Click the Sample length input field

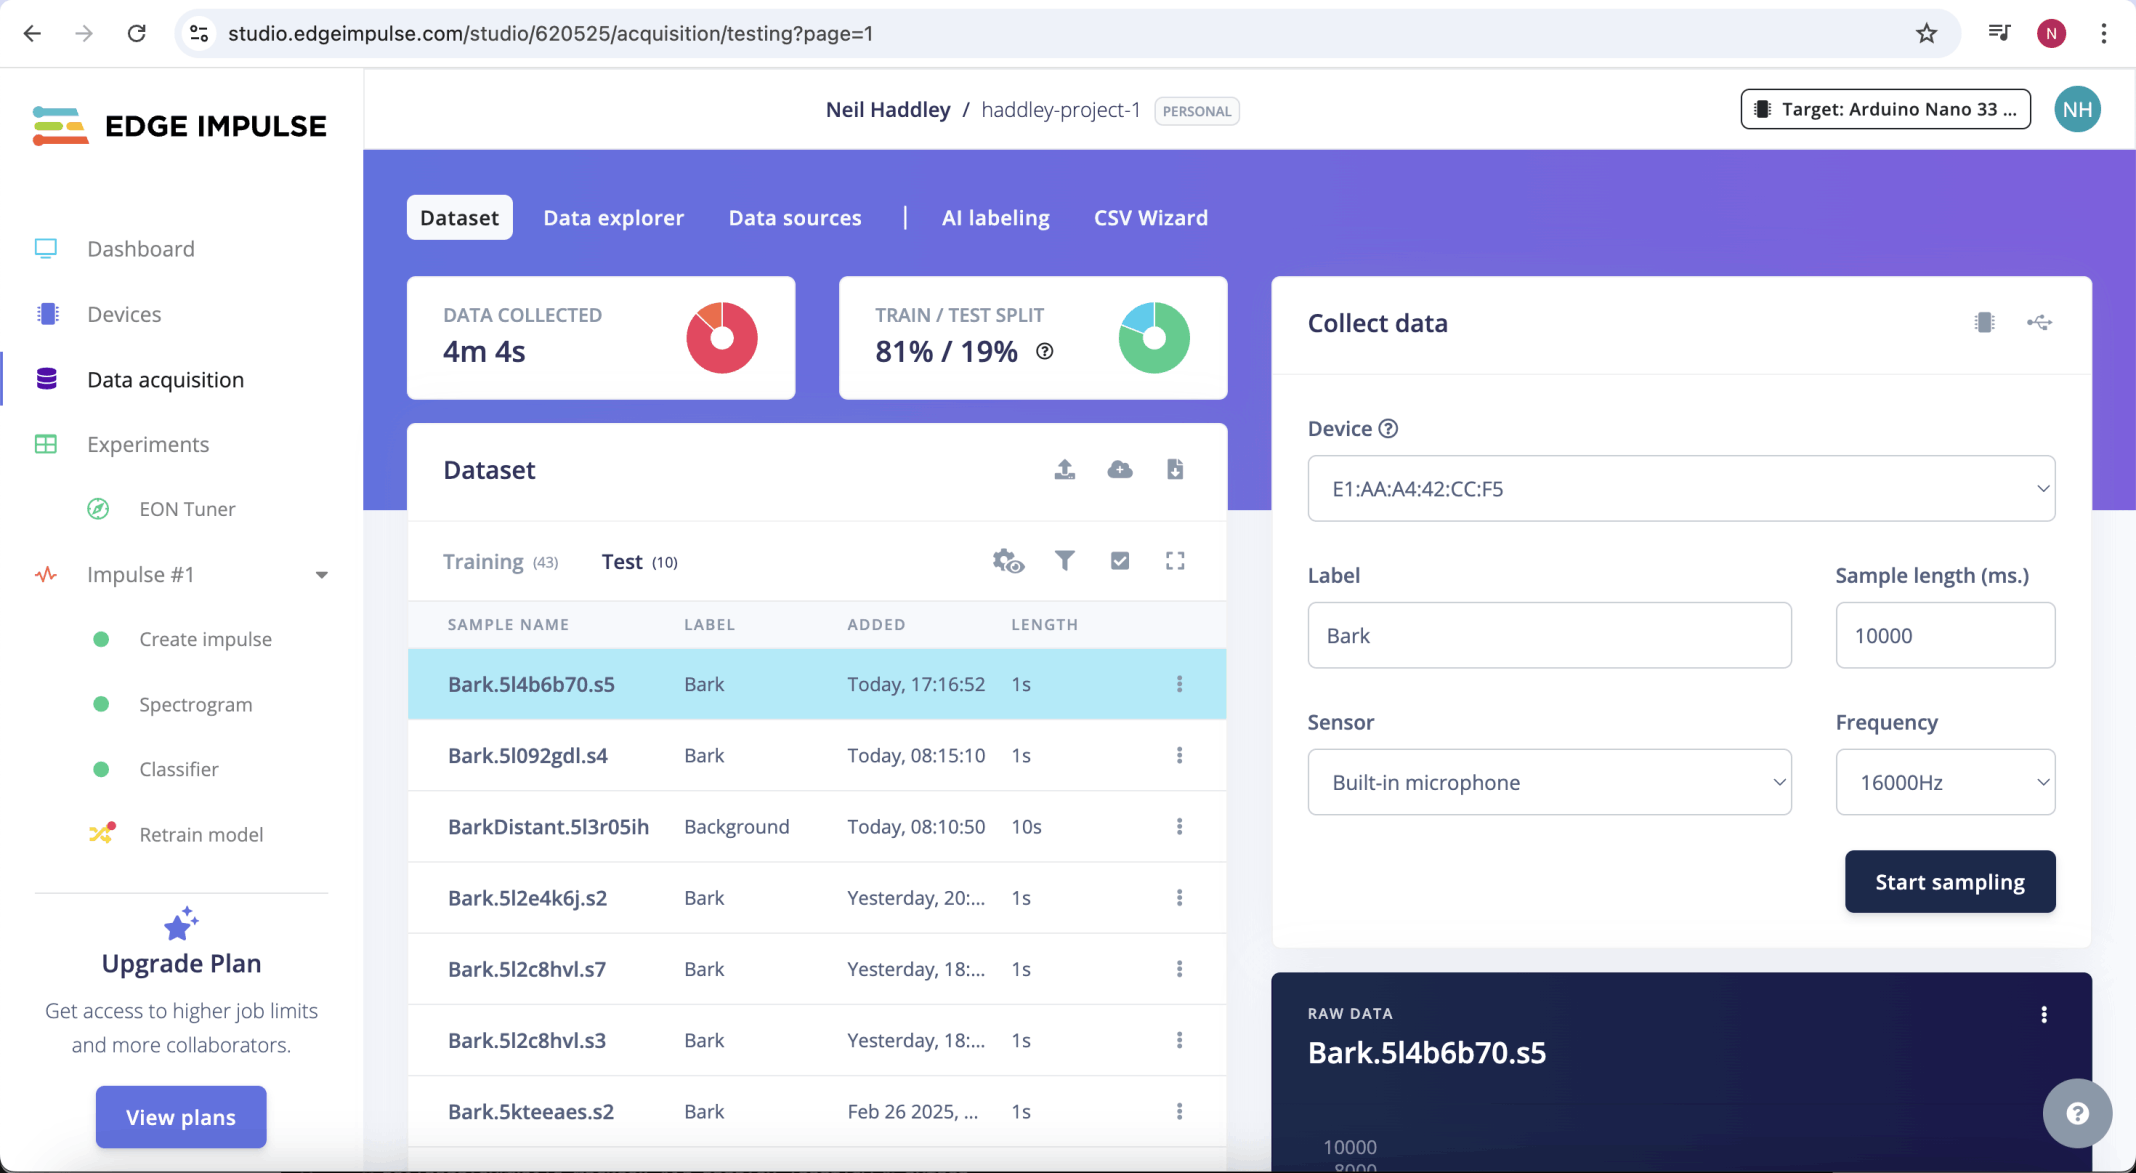point(1945,635)
